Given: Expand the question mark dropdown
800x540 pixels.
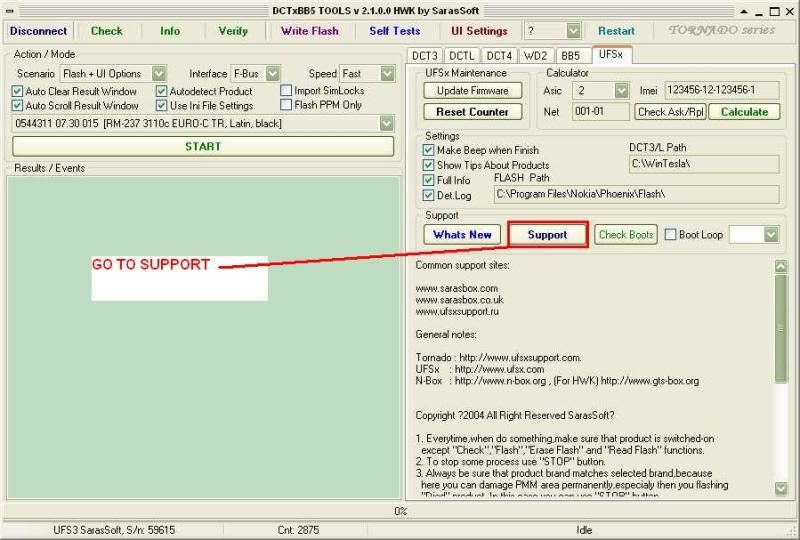Looking at the screenshot, I should (x=573, y=31).
